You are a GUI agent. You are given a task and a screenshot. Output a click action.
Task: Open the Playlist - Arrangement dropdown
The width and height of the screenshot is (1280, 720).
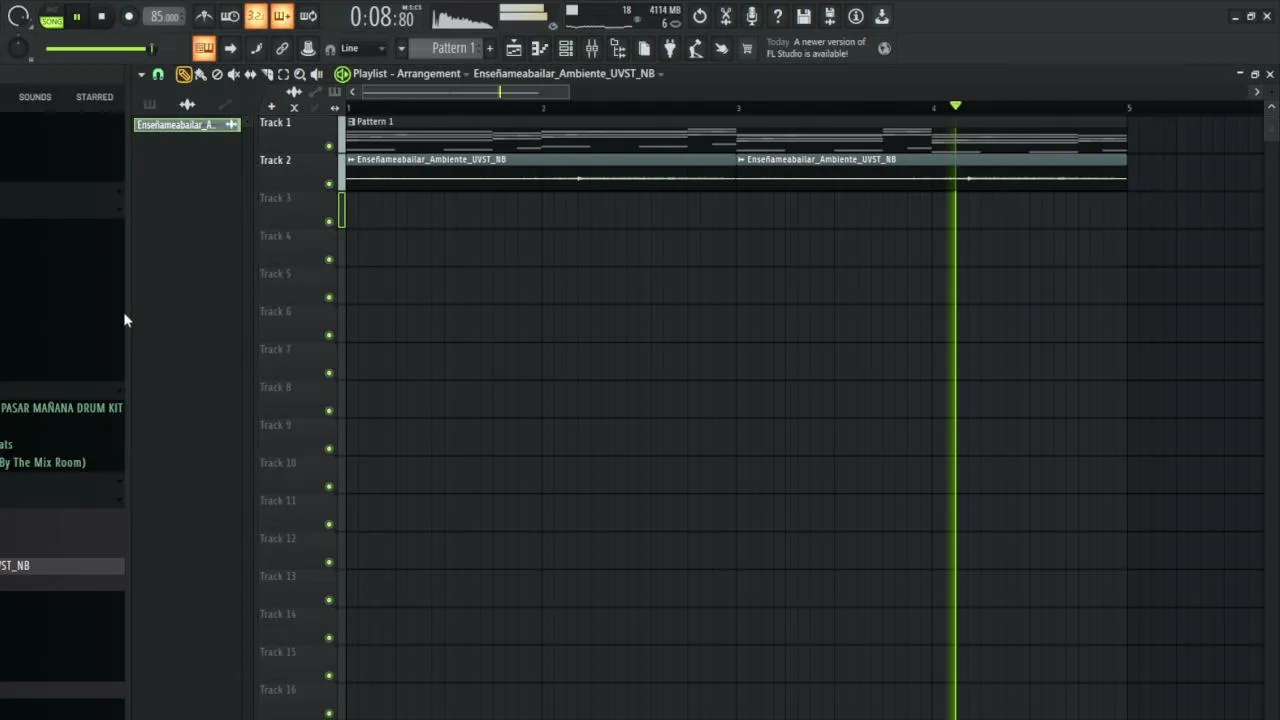click(x=410, y=74)
